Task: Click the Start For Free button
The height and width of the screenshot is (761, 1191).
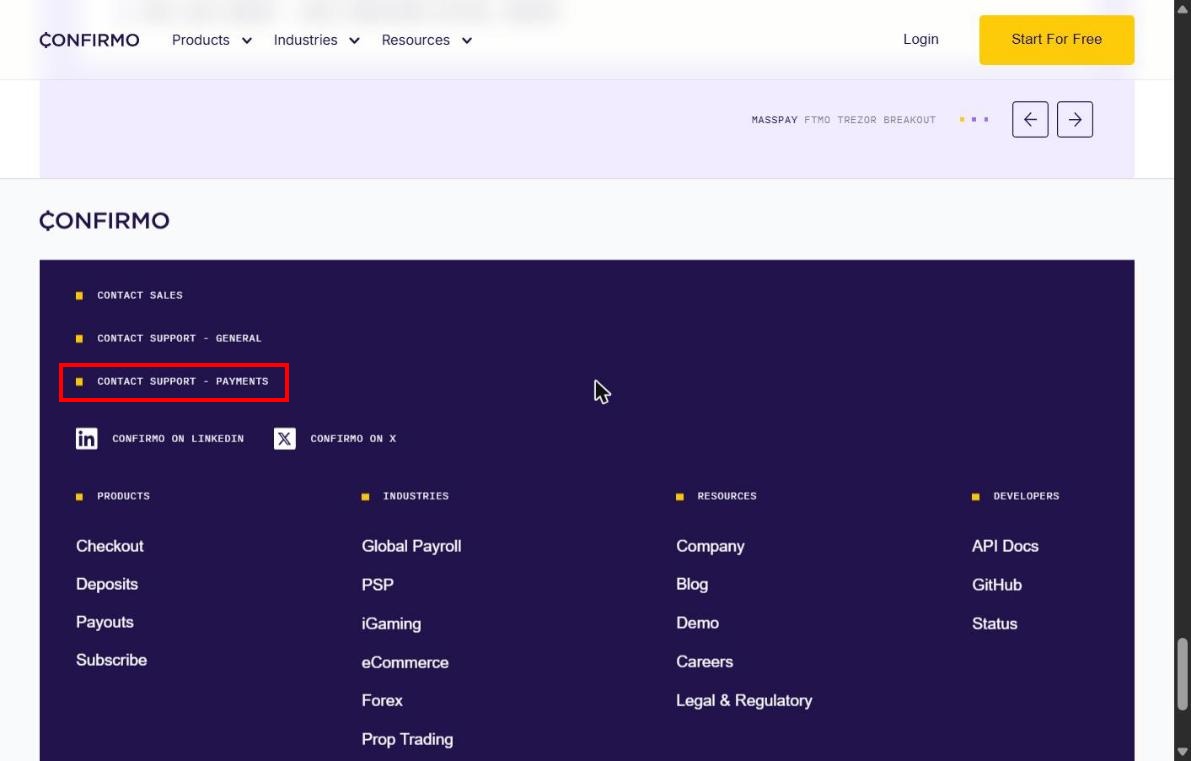Action: 1057,39
